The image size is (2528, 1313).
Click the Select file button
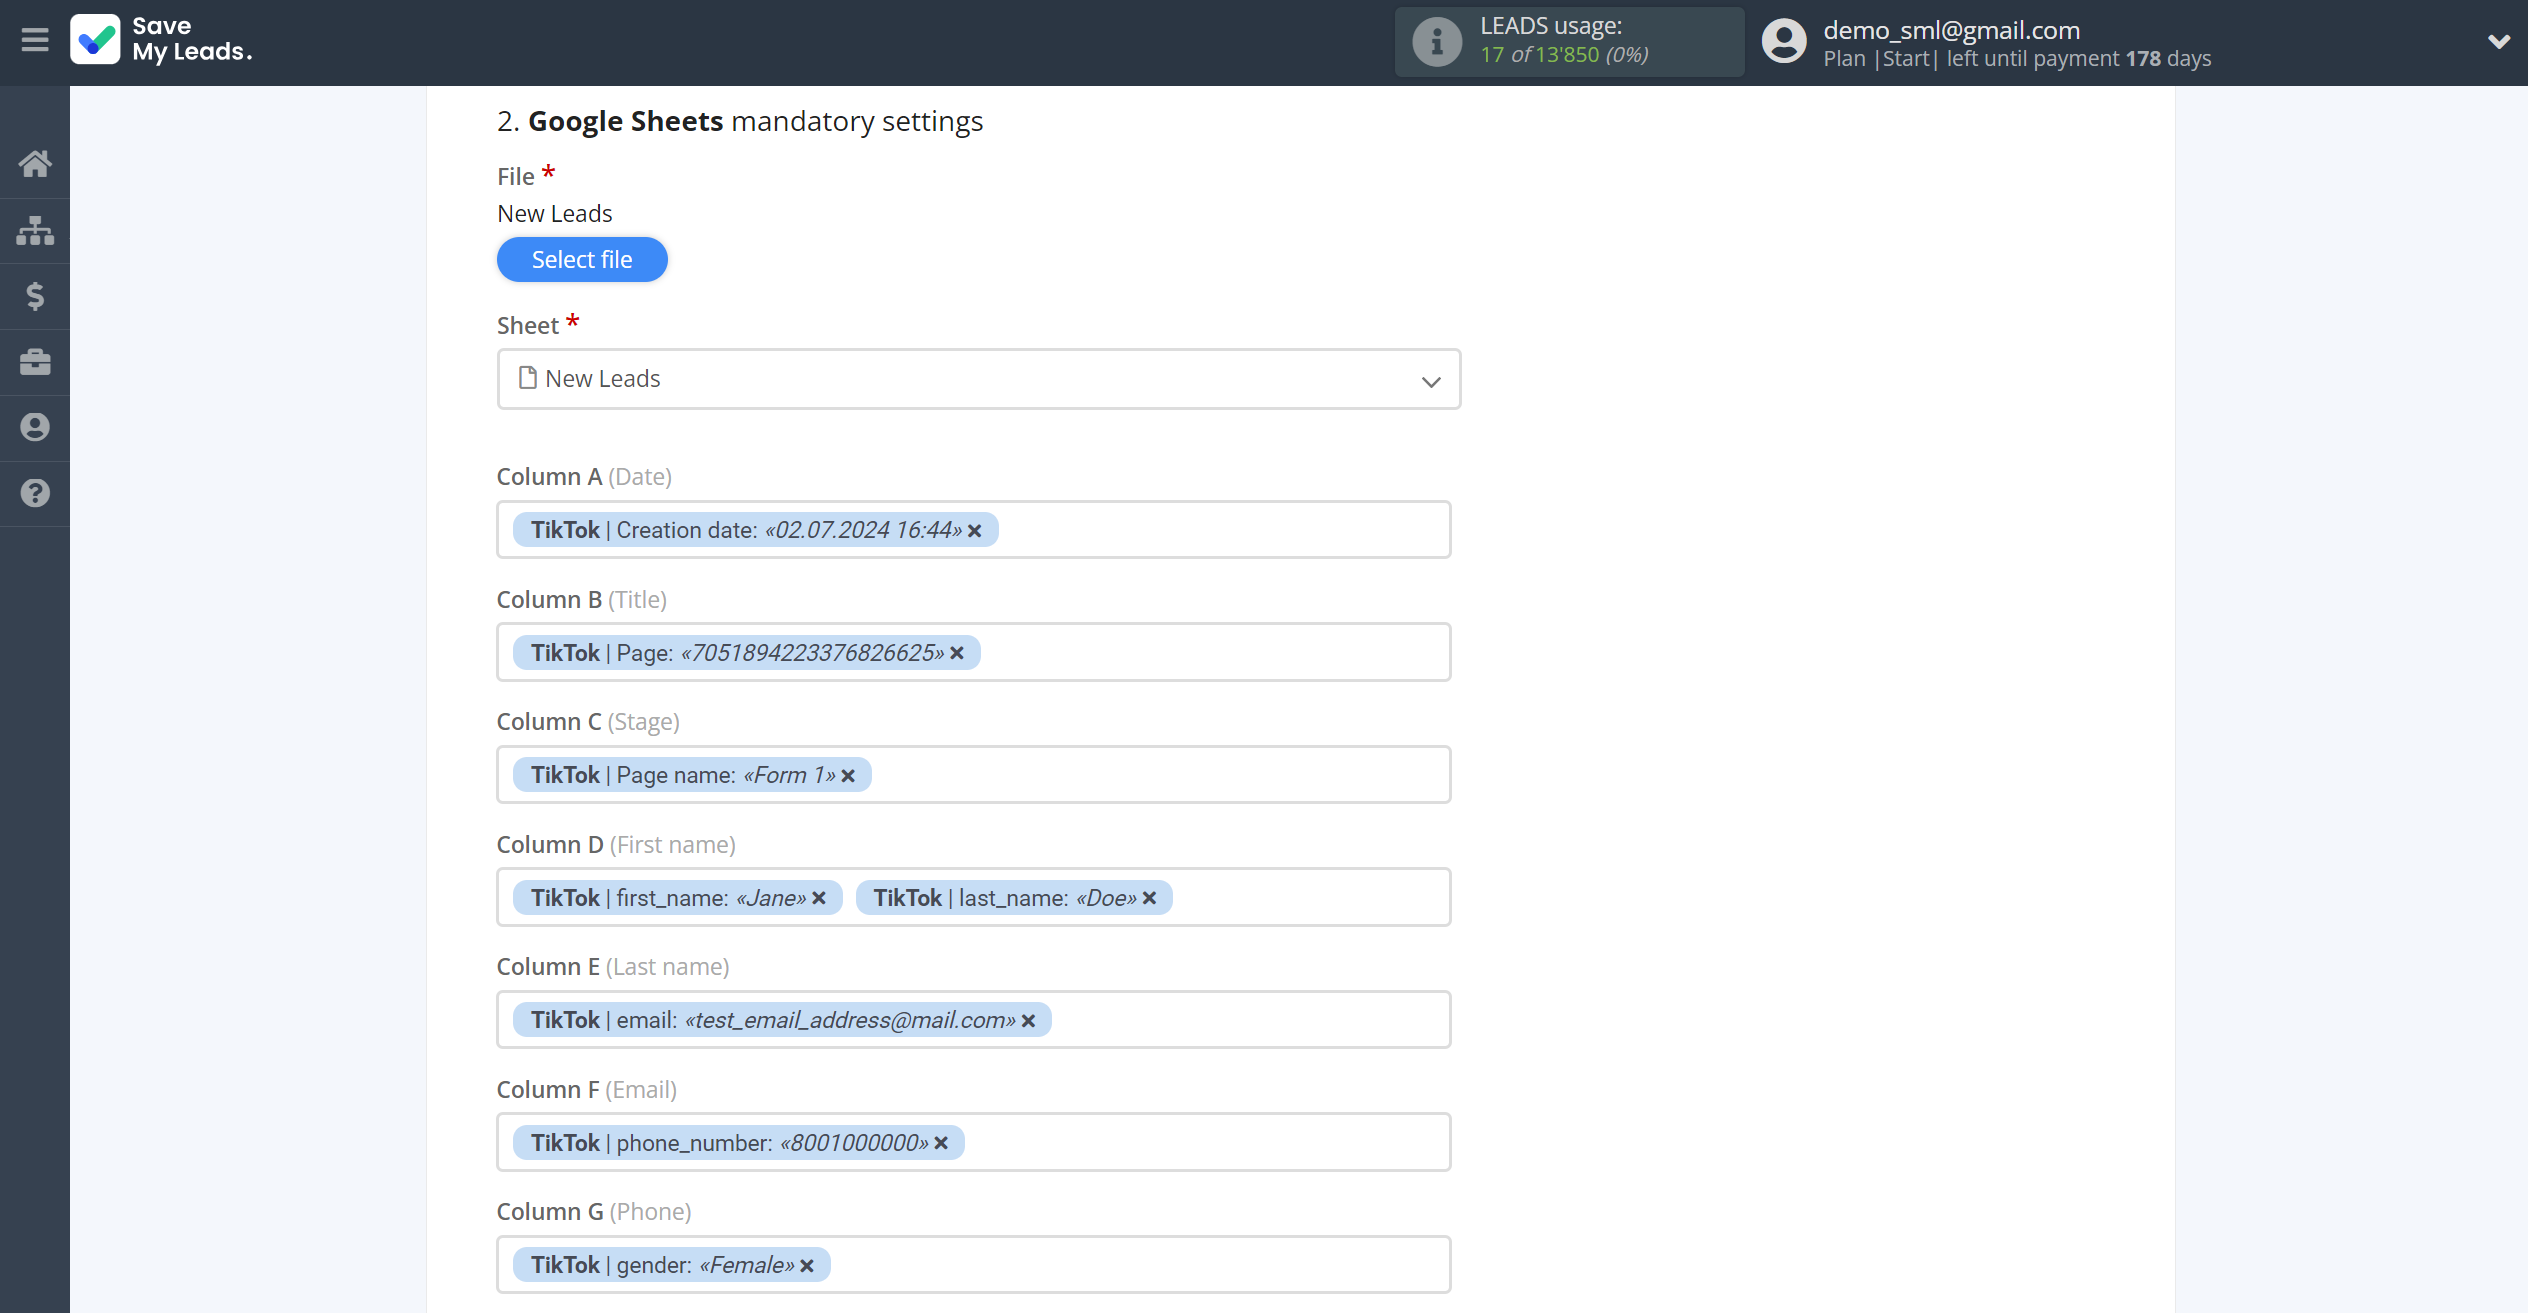(x=582, y=260)
